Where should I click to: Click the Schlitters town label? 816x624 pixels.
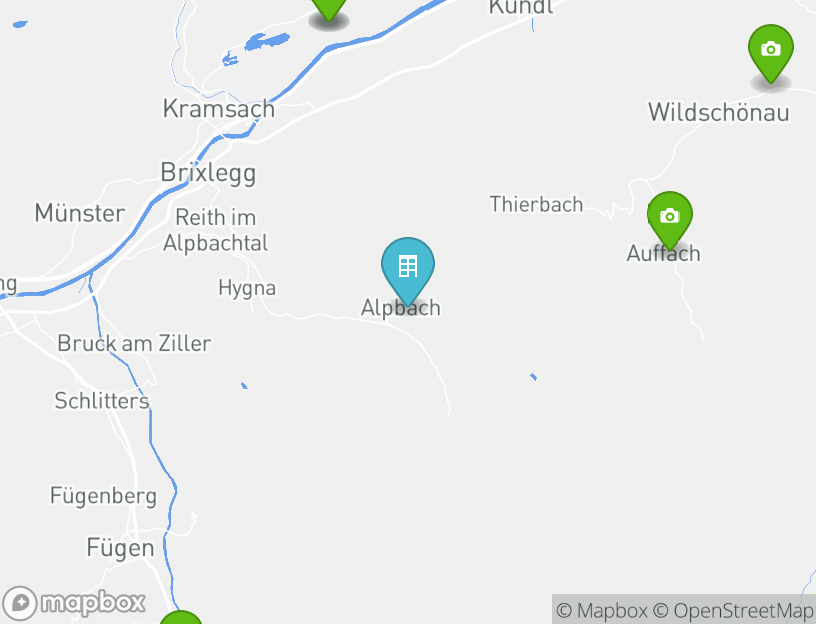click(x=102, y=401)
